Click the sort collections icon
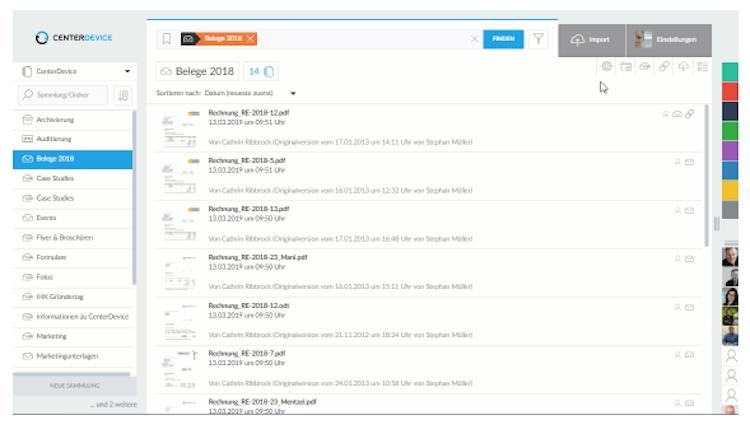 click(x=123, y=95)
